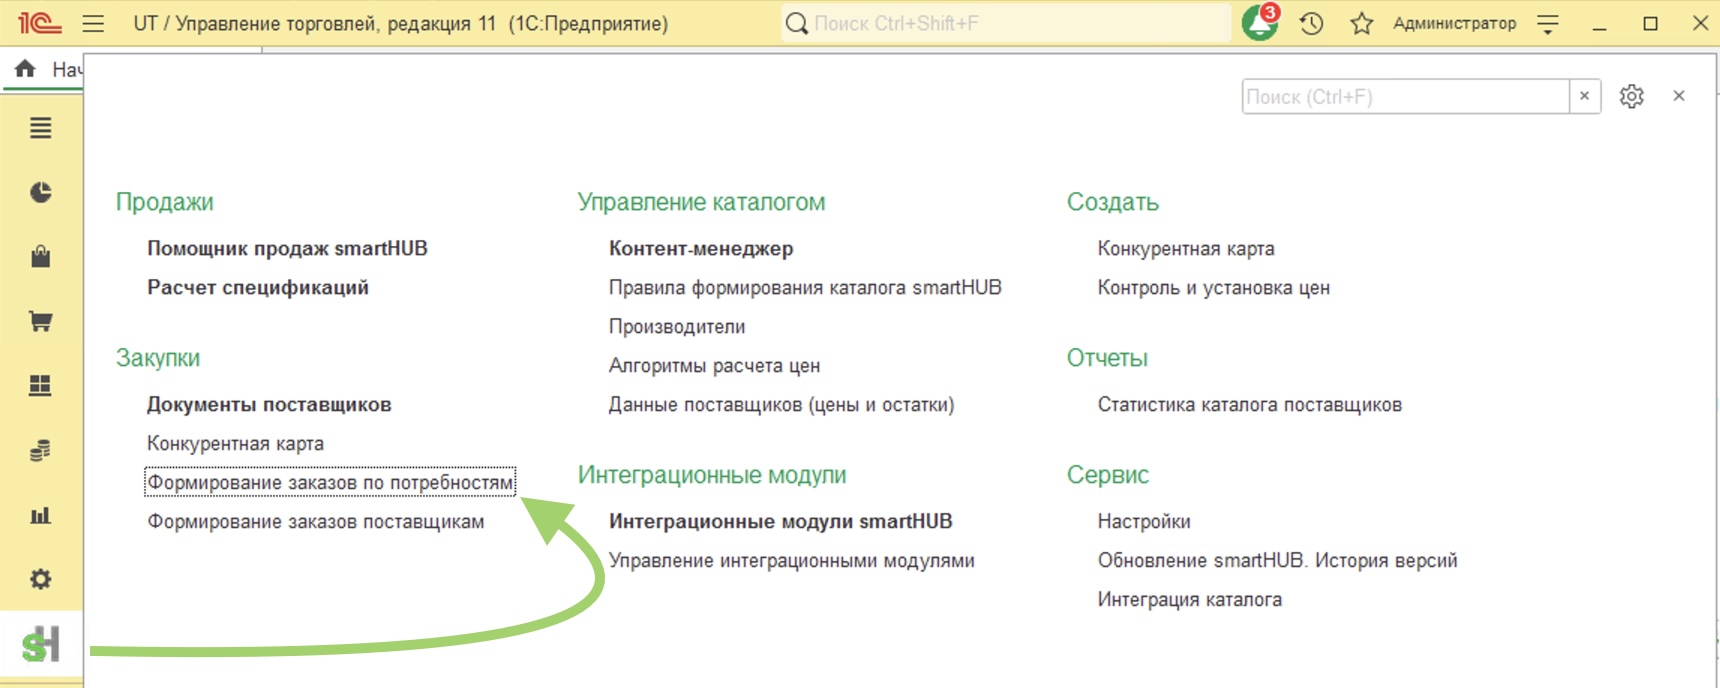Open the smartHUB SH section in sidebar
The image size is (1720, 688).
[41, 644]
